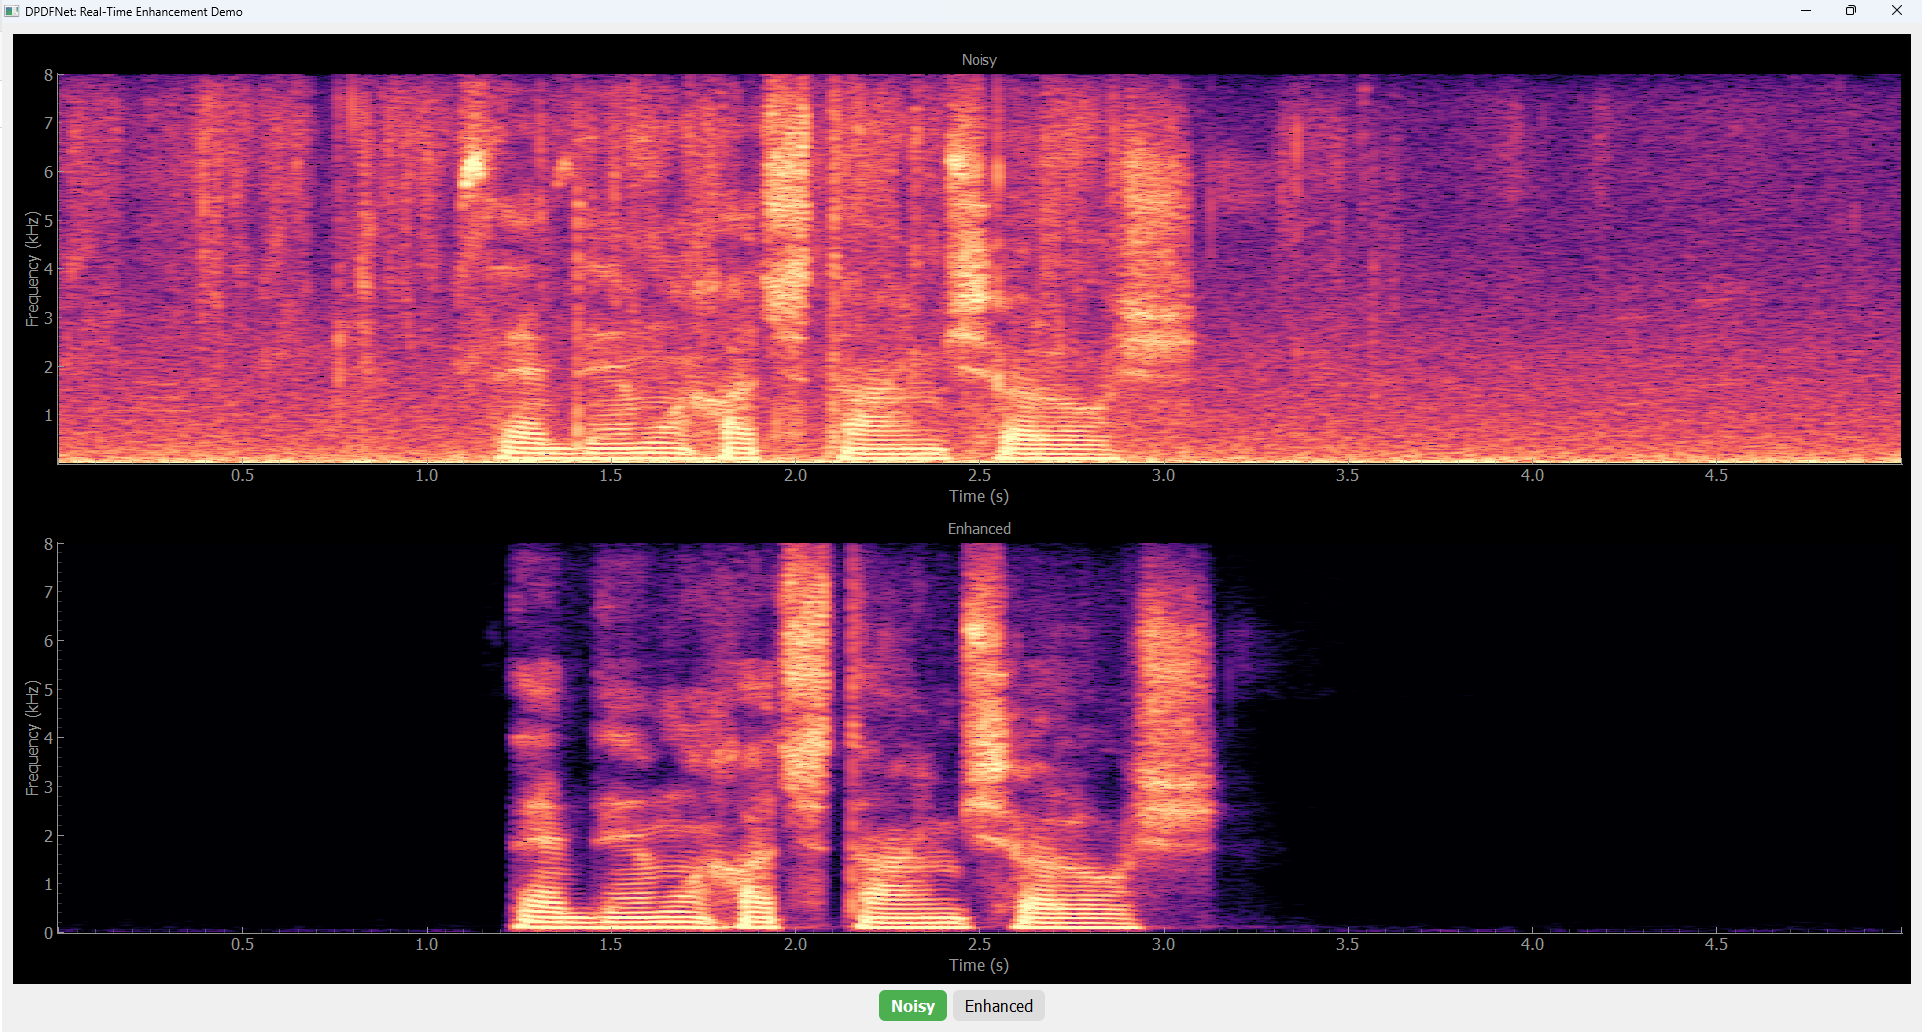Switch to the Enhanced audio button

998,1006
